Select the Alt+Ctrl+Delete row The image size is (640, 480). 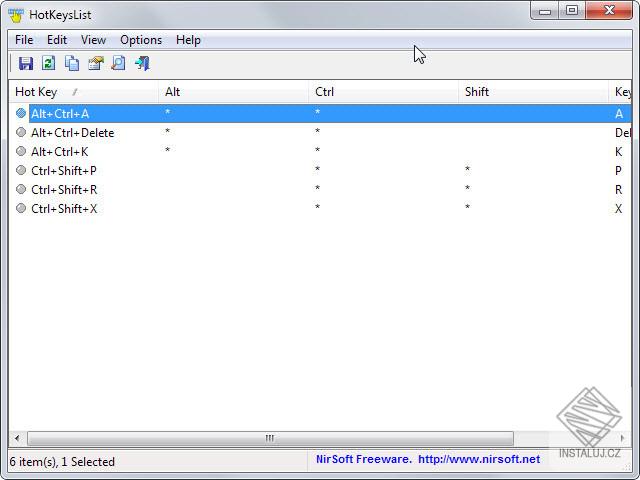click(320, 133)
